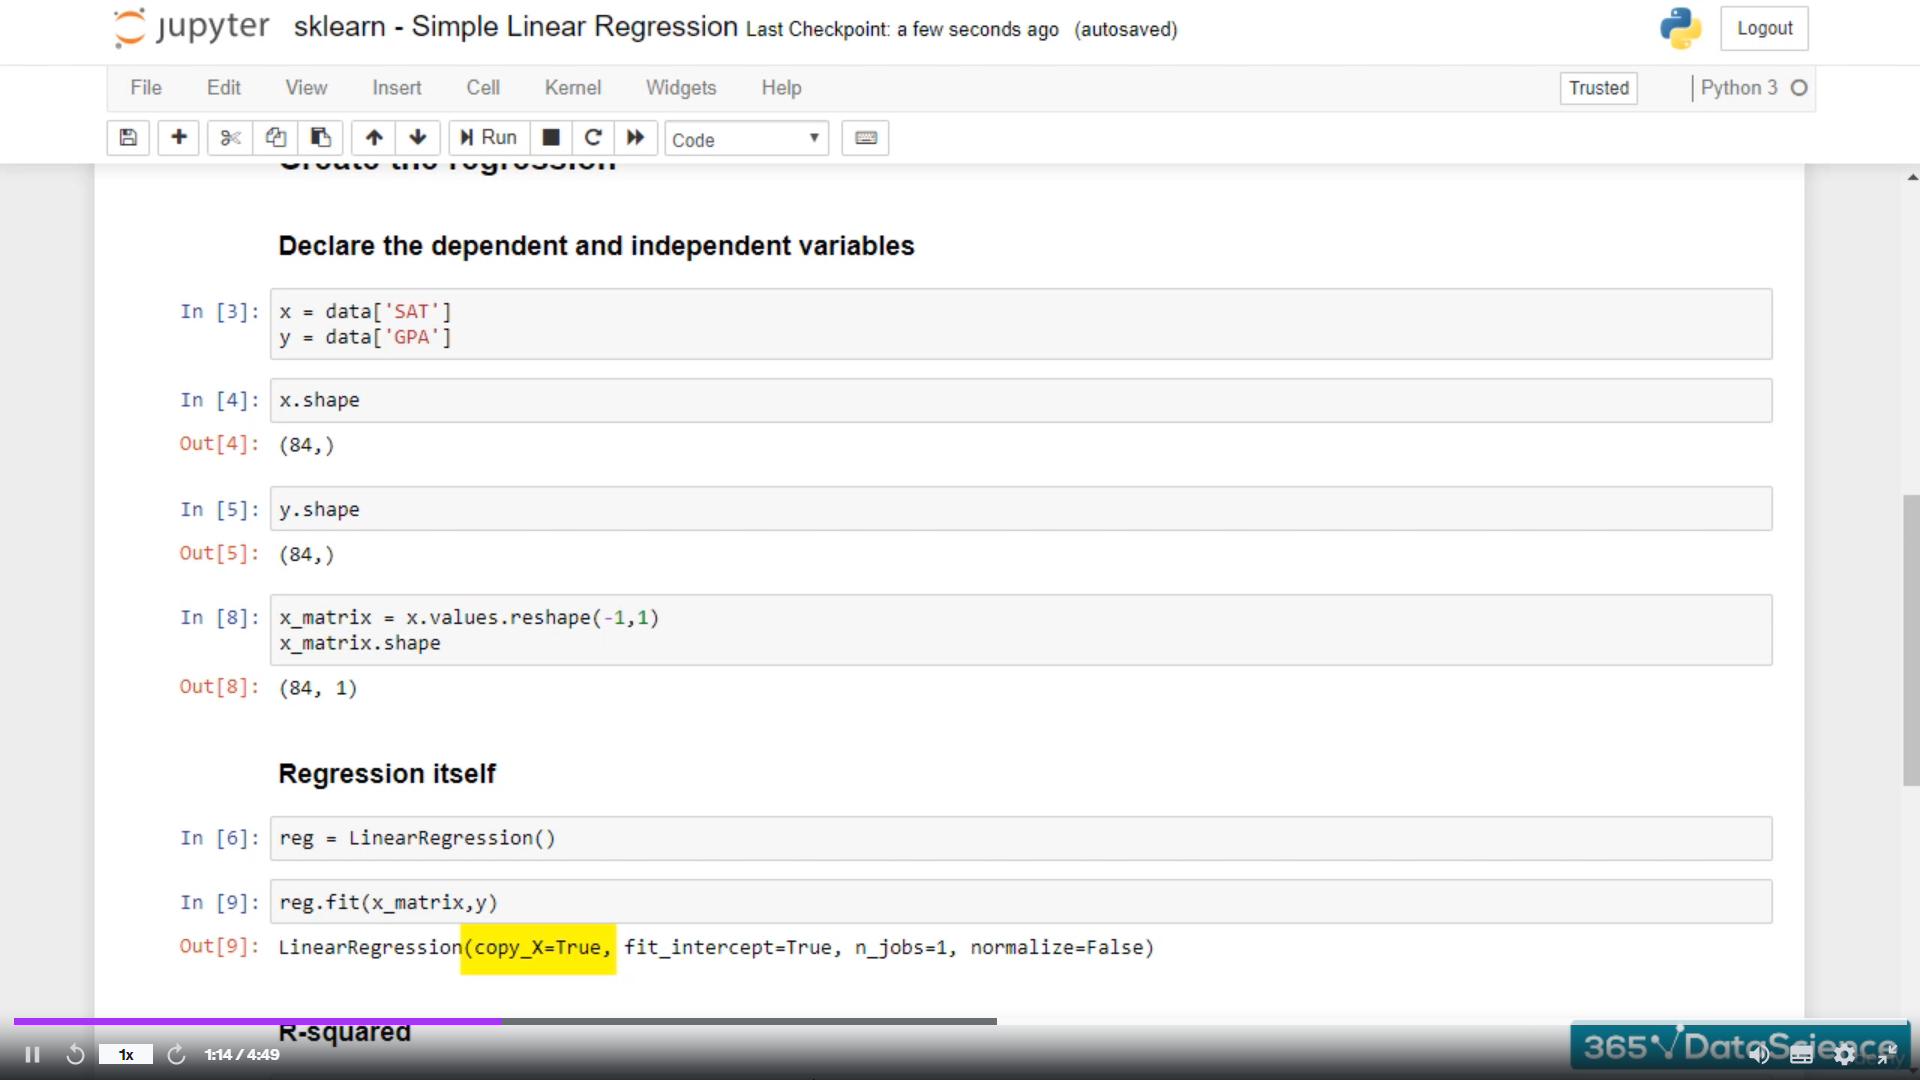This screenshot has height=1080, width=1920.
Task: Restart kernel and run all icon
Action: [636, 138]
